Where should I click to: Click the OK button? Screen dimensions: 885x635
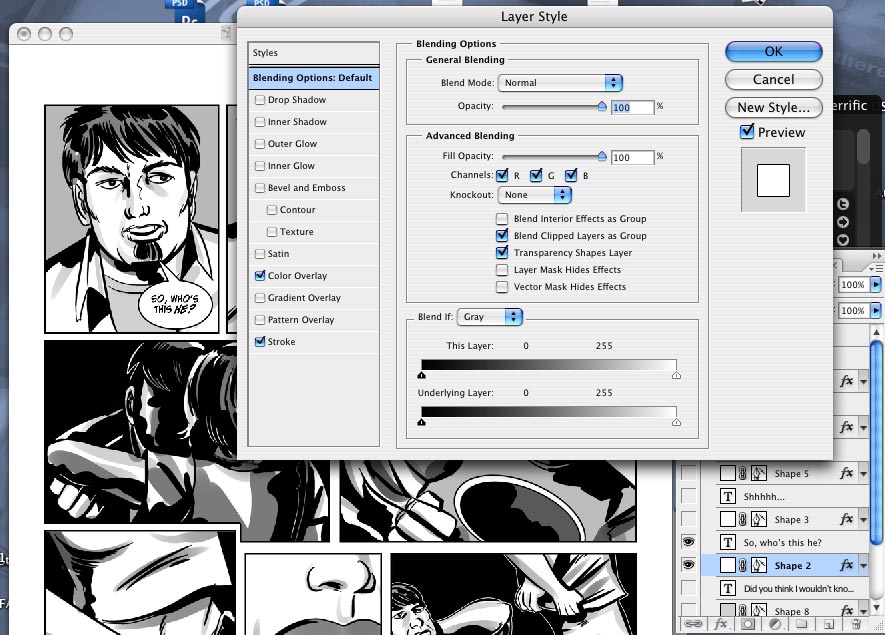point(773,51)
